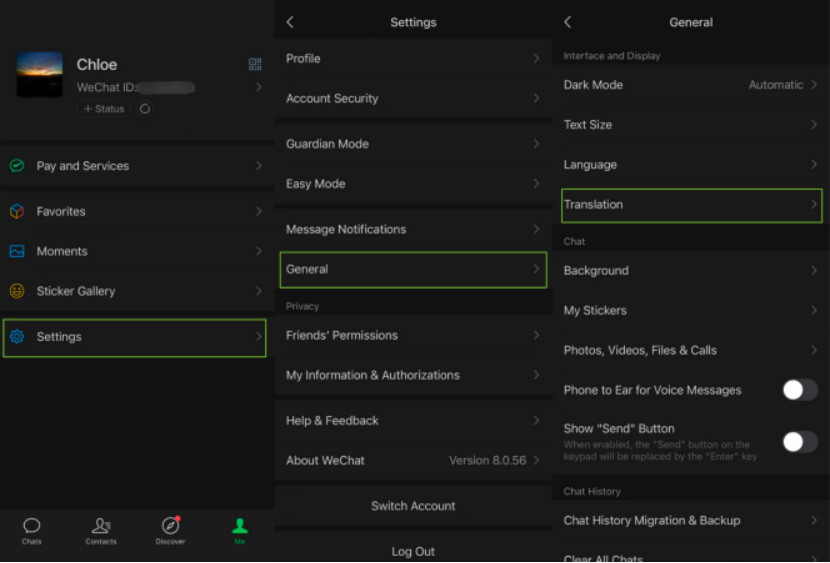Image resolution: width=830 pixels, height=563 pixels.
Task: Click the circle icon next to Status
Action: 145,109
